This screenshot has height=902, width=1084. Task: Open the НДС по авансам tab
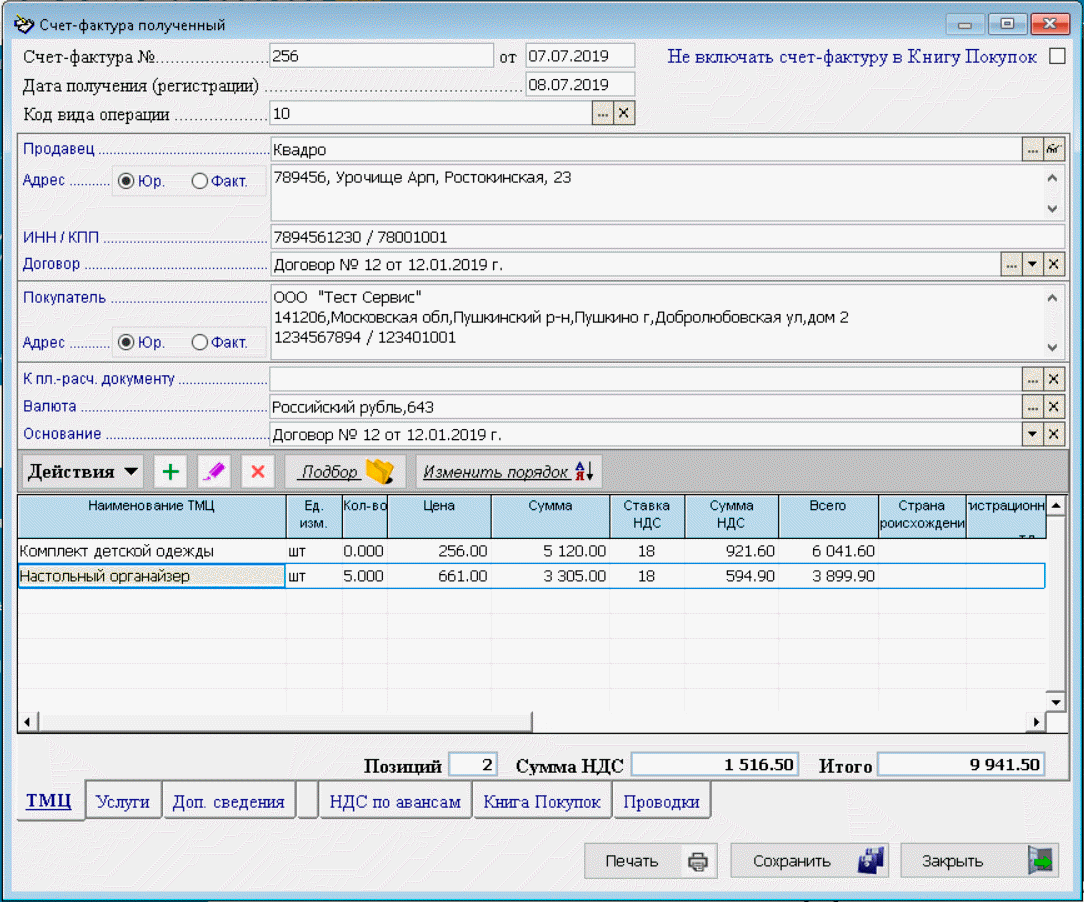tap(395, 801)
